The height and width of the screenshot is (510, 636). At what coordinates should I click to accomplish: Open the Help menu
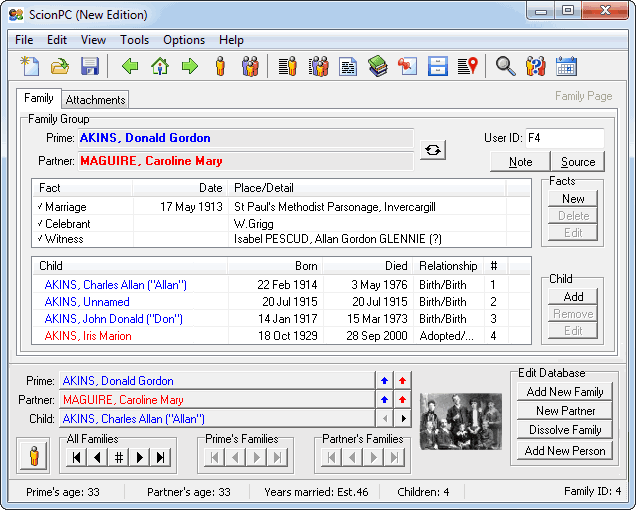[231, 40]
